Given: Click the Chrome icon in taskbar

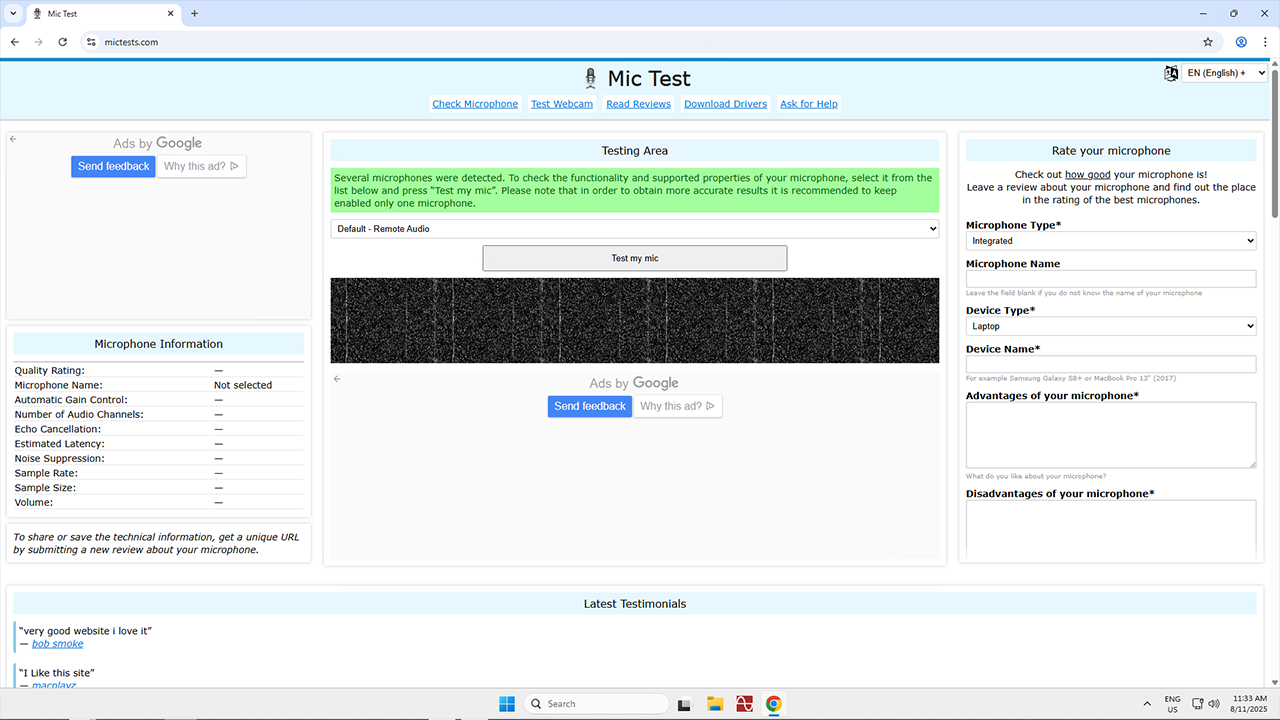Looking at the screenshot, I should coord(773,704).
